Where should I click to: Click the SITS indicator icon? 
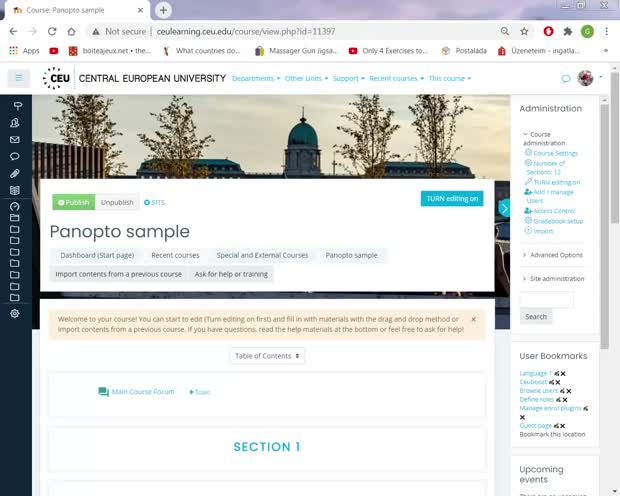[147, 203]
